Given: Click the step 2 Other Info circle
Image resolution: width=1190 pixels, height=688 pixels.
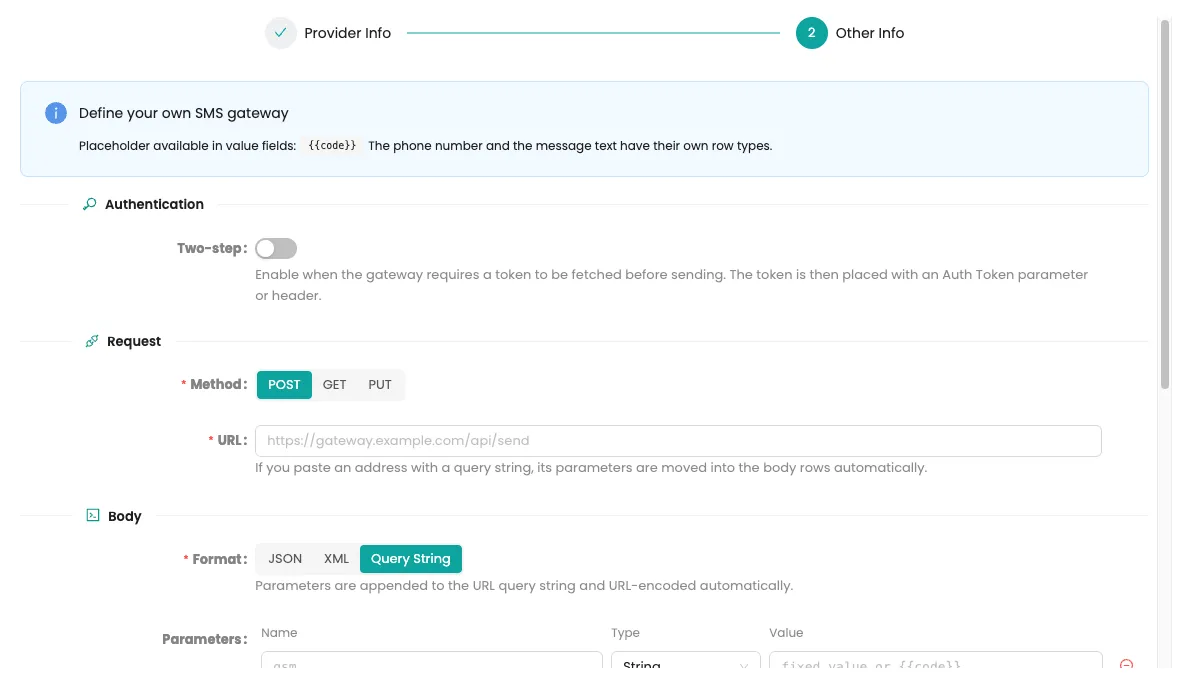Looking at the screenshot, I should (811, 33).
